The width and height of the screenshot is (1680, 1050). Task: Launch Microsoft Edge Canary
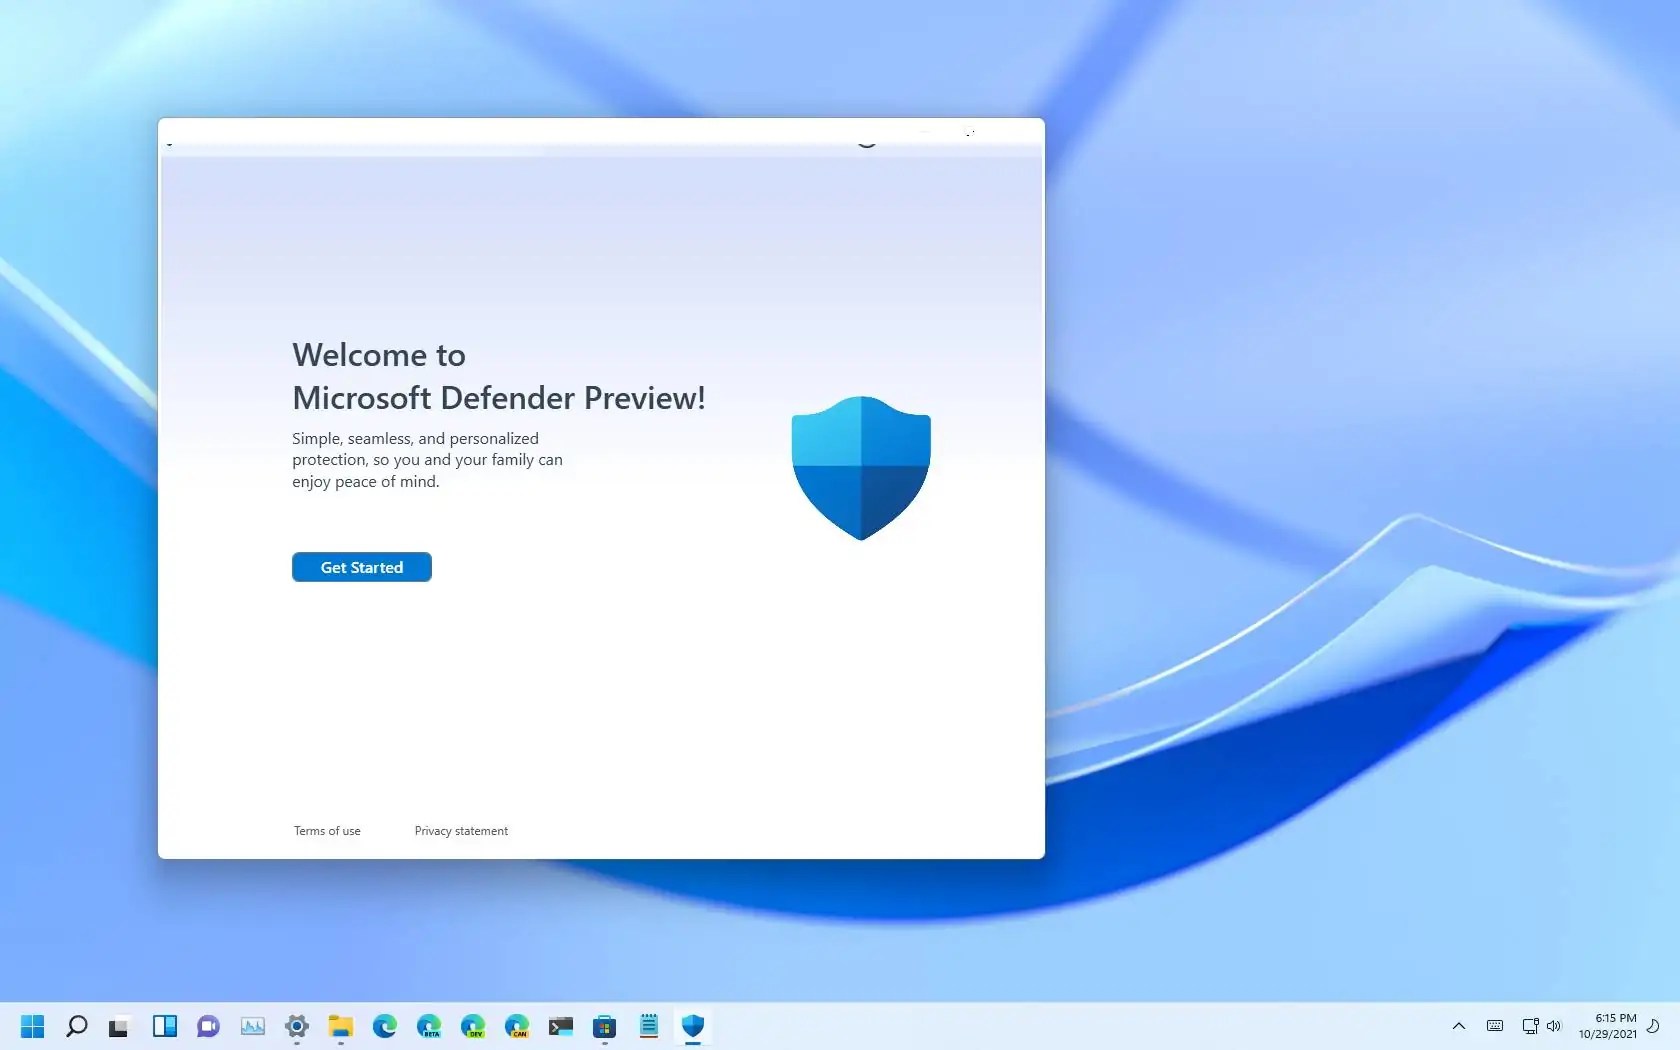pos(517,1026)
